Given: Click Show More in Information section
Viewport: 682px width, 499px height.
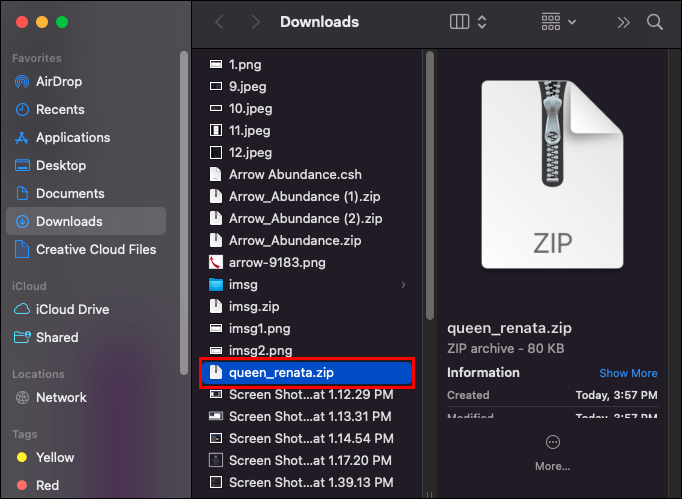Looking at the screenshot, I should point(628,373).
